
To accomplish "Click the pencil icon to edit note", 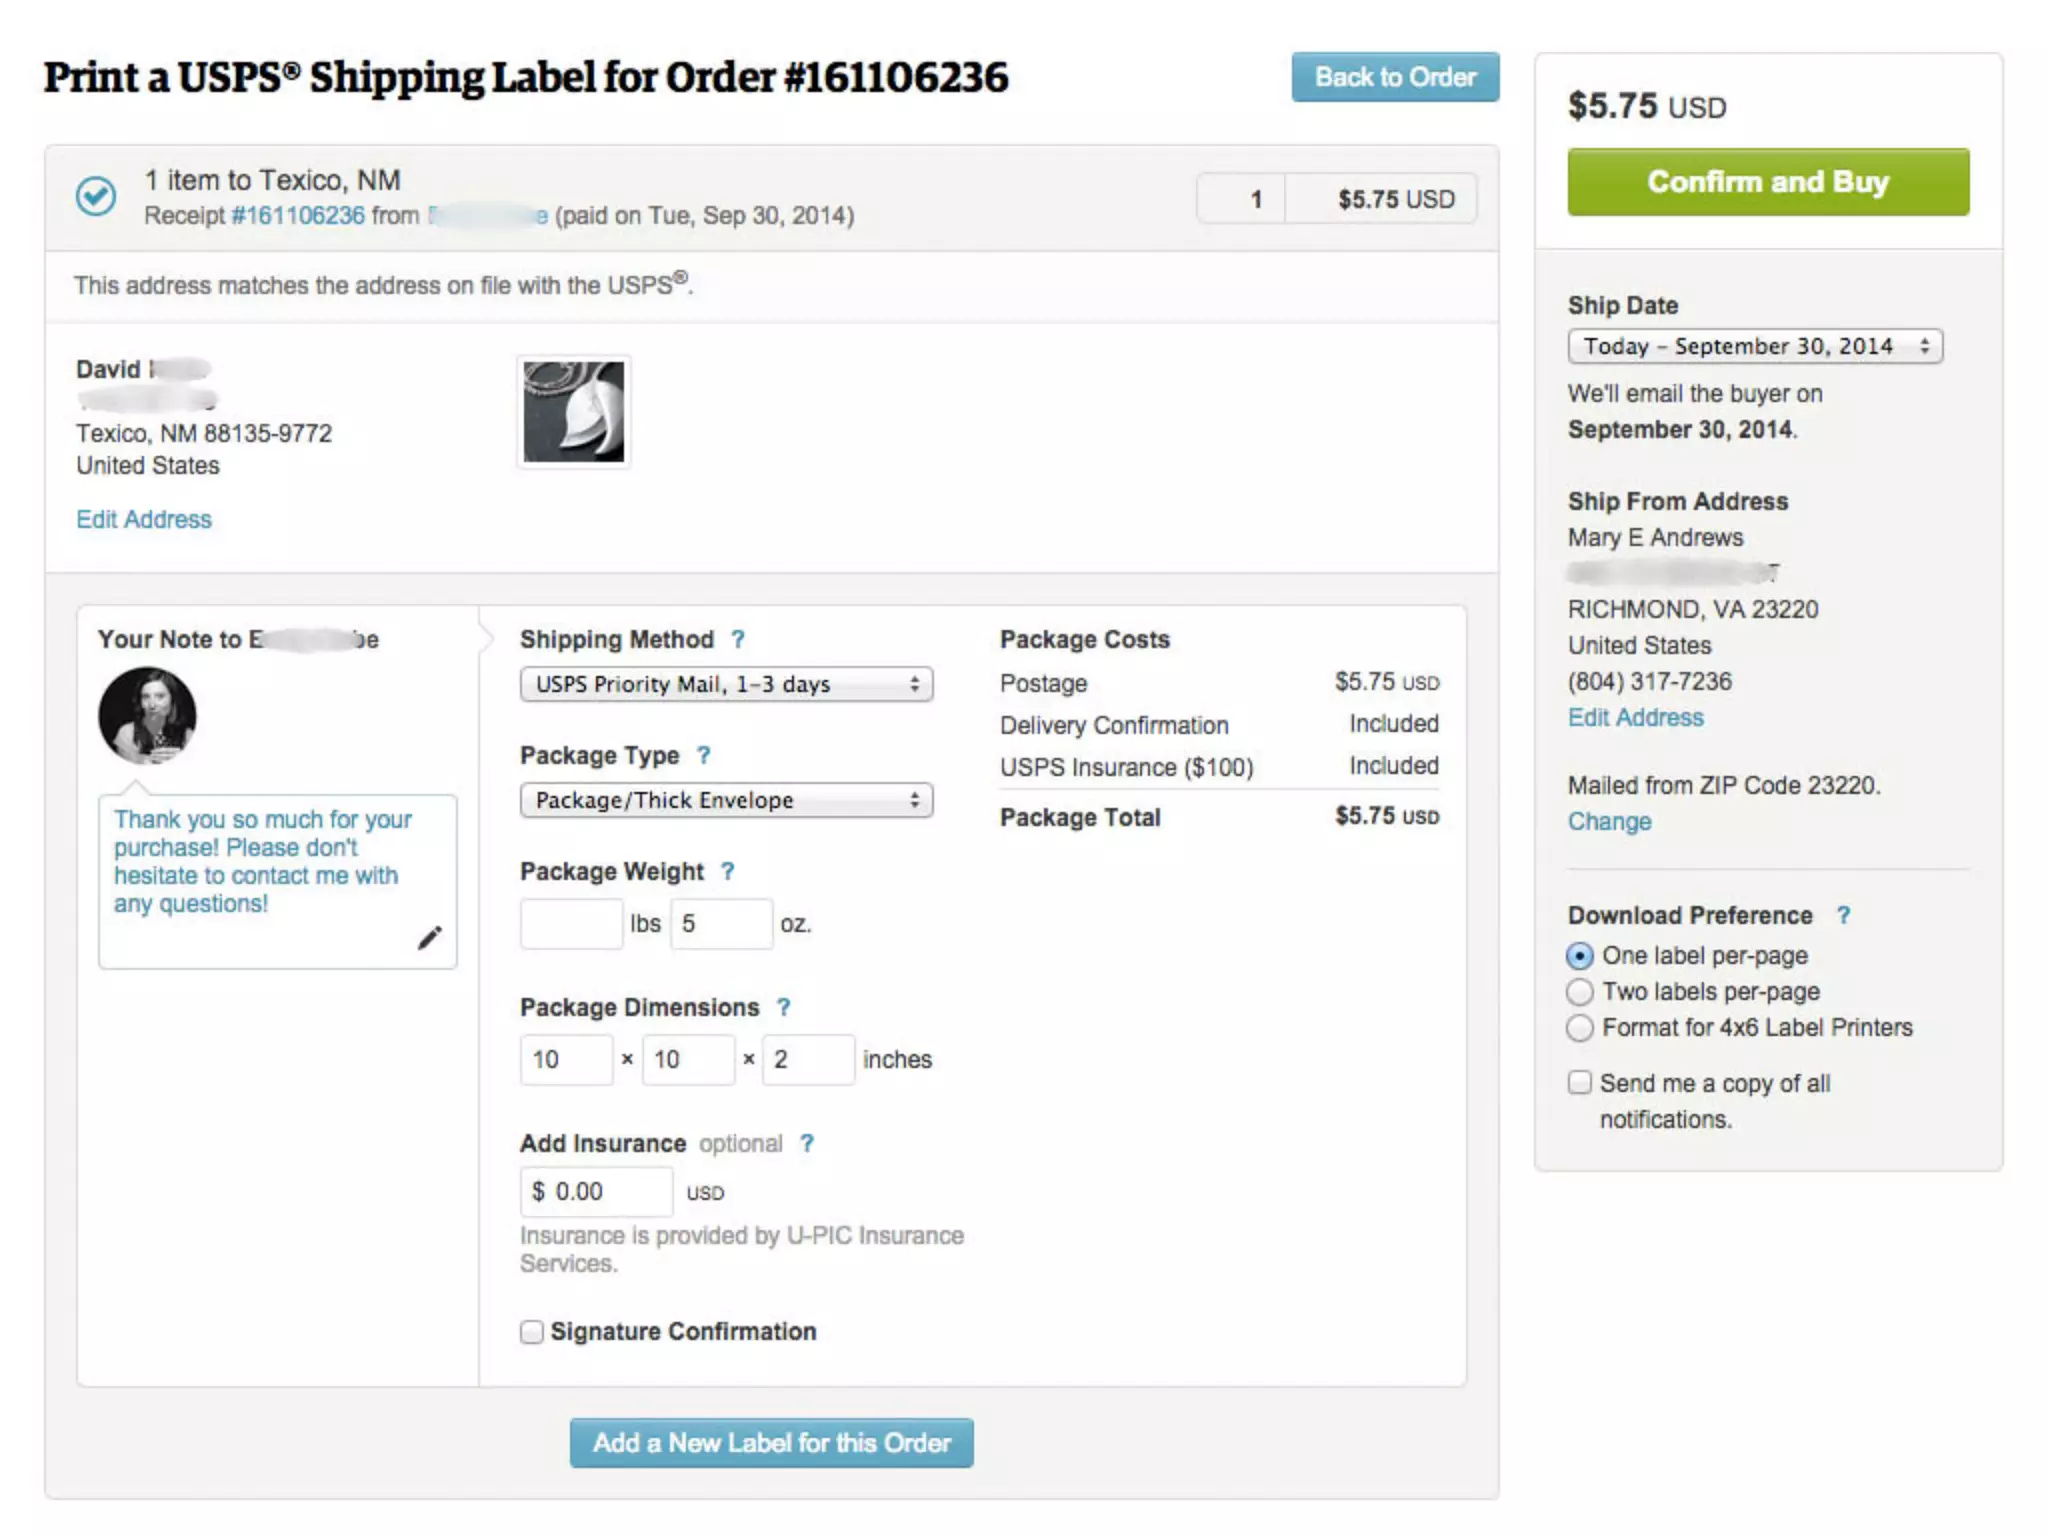I will click(x=429, y=938).
